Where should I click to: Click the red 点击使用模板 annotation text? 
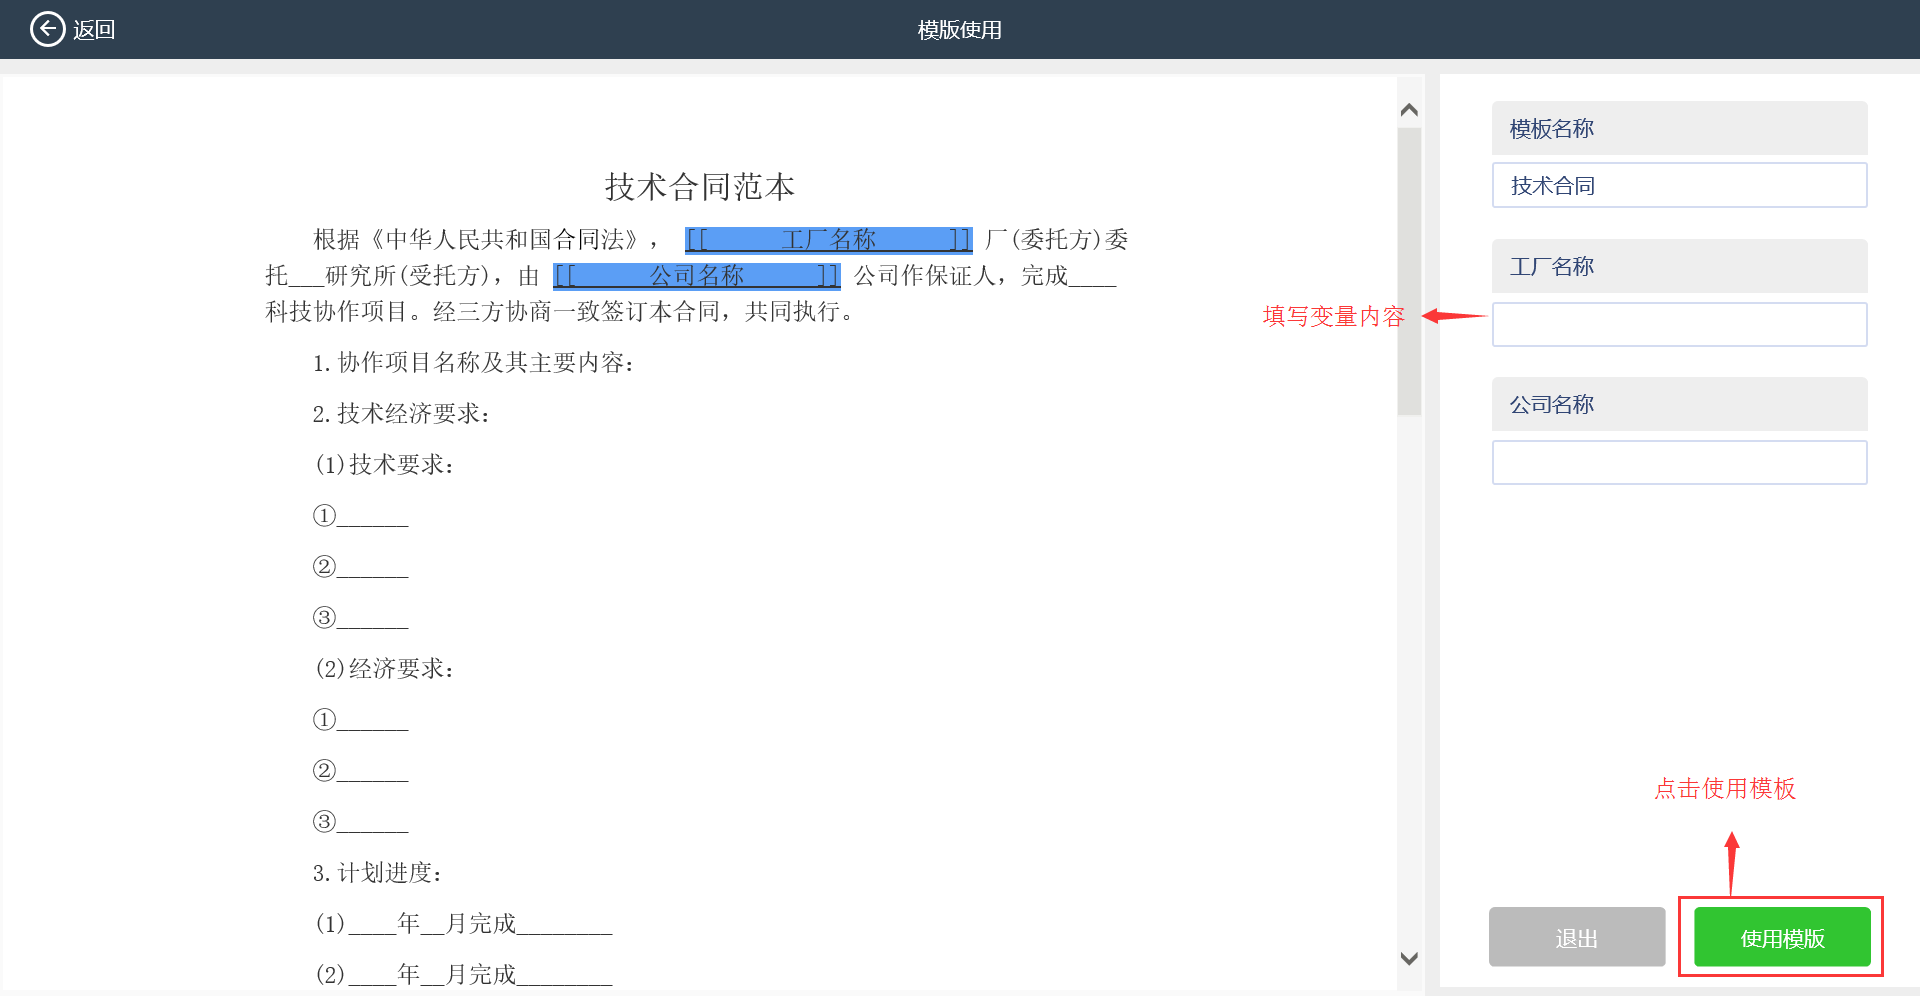[1724, 789]
